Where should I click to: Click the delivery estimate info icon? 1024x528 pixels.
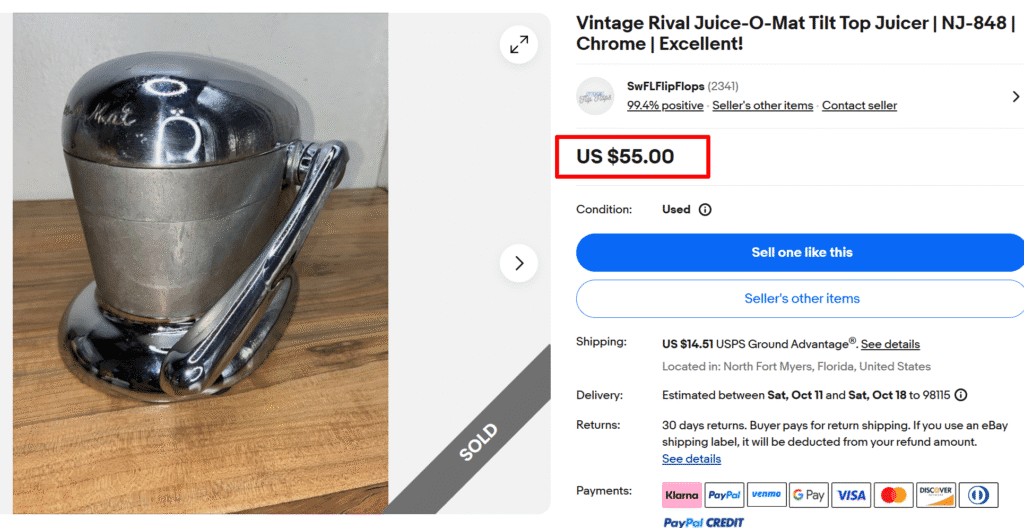[960, 395]
